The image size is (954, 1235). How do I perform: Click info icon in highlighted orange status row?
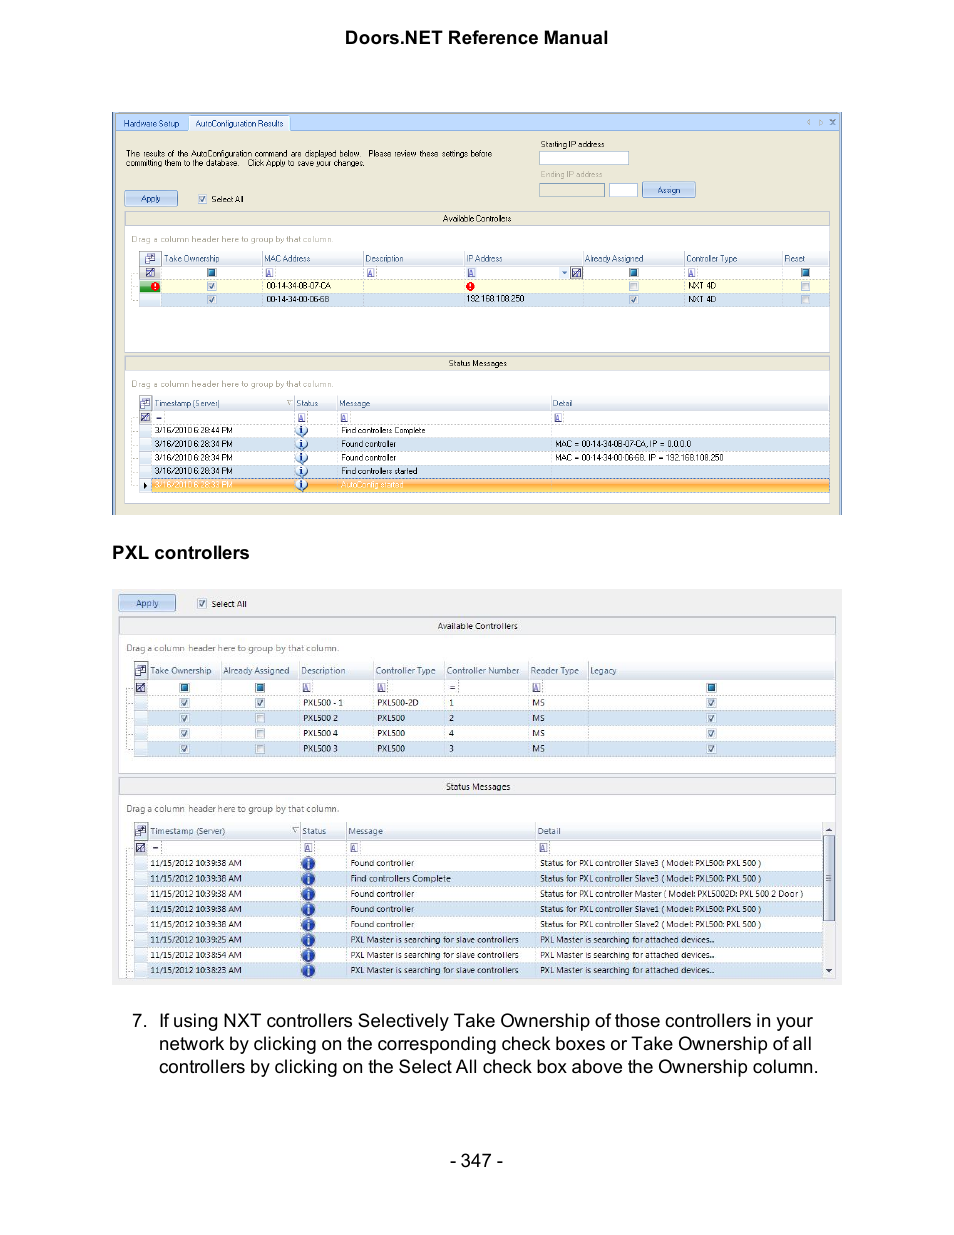tap(302, 485)
